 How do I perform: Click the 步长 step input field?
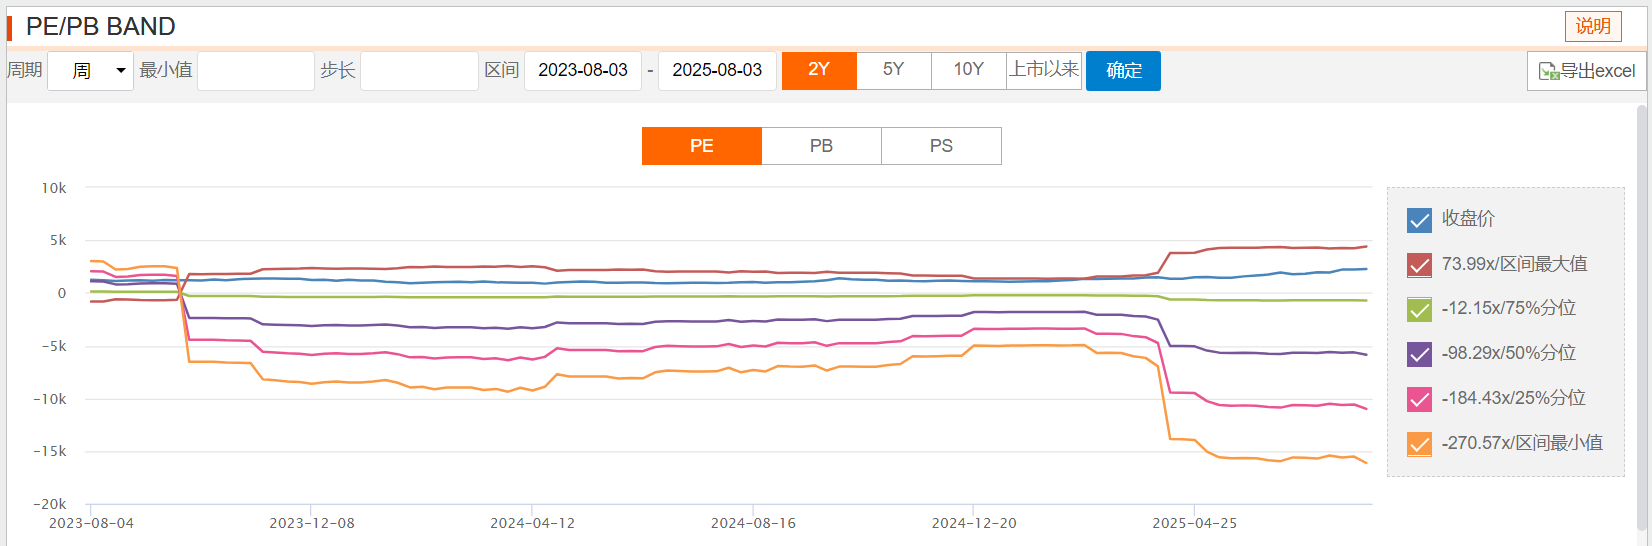point(419,71)
